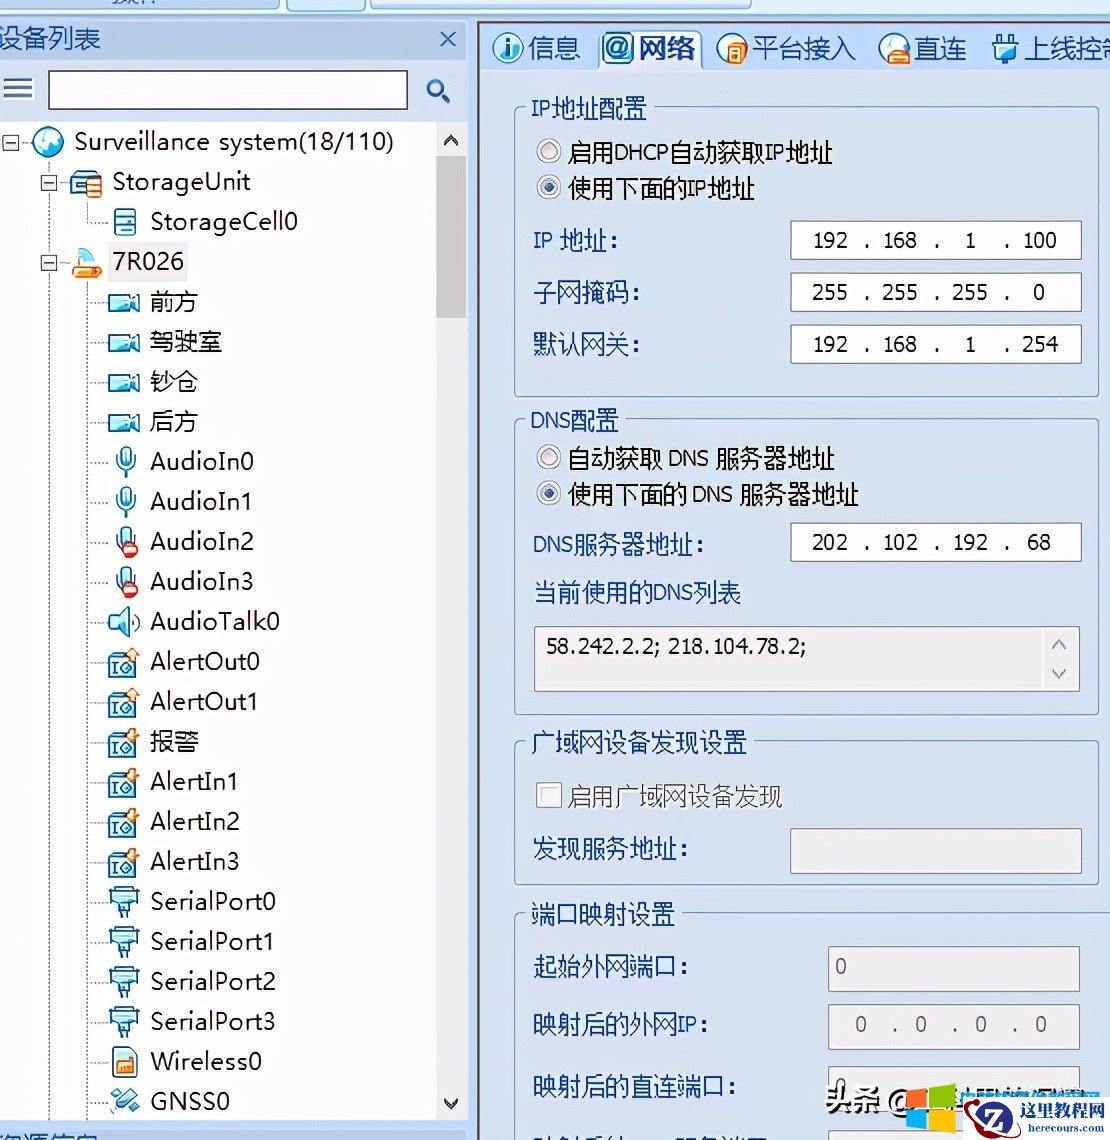
Task: Switch to the 网络 tab
Action: click(x=648, y=49)
